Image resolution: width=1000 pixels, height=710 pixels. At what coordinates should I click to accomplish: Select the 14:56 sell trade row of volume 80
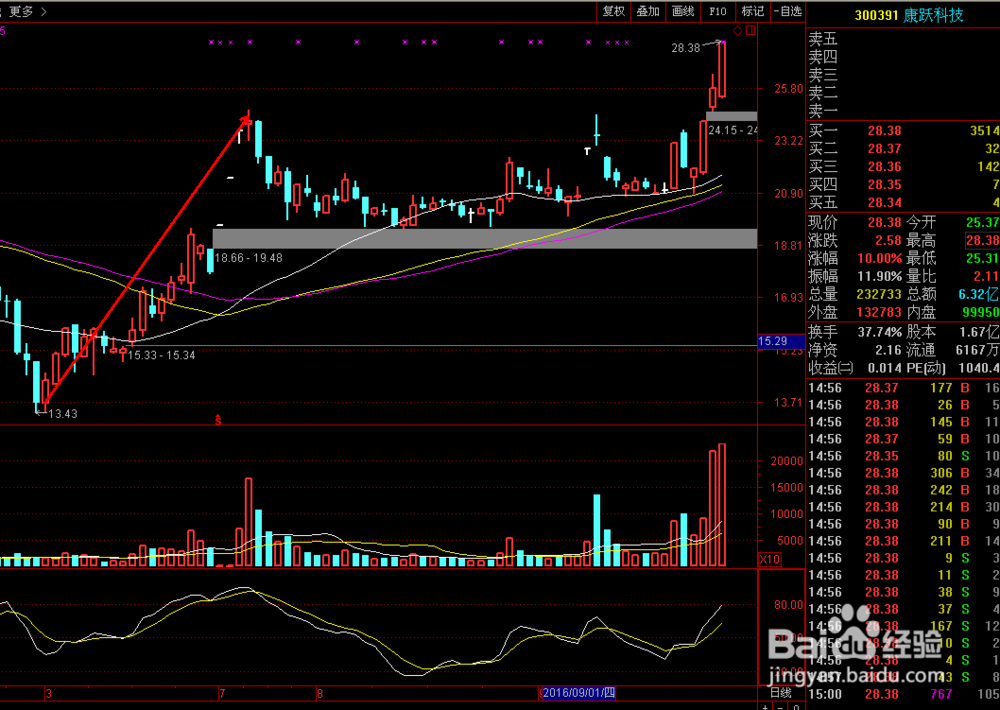click(x=903, y=456)
